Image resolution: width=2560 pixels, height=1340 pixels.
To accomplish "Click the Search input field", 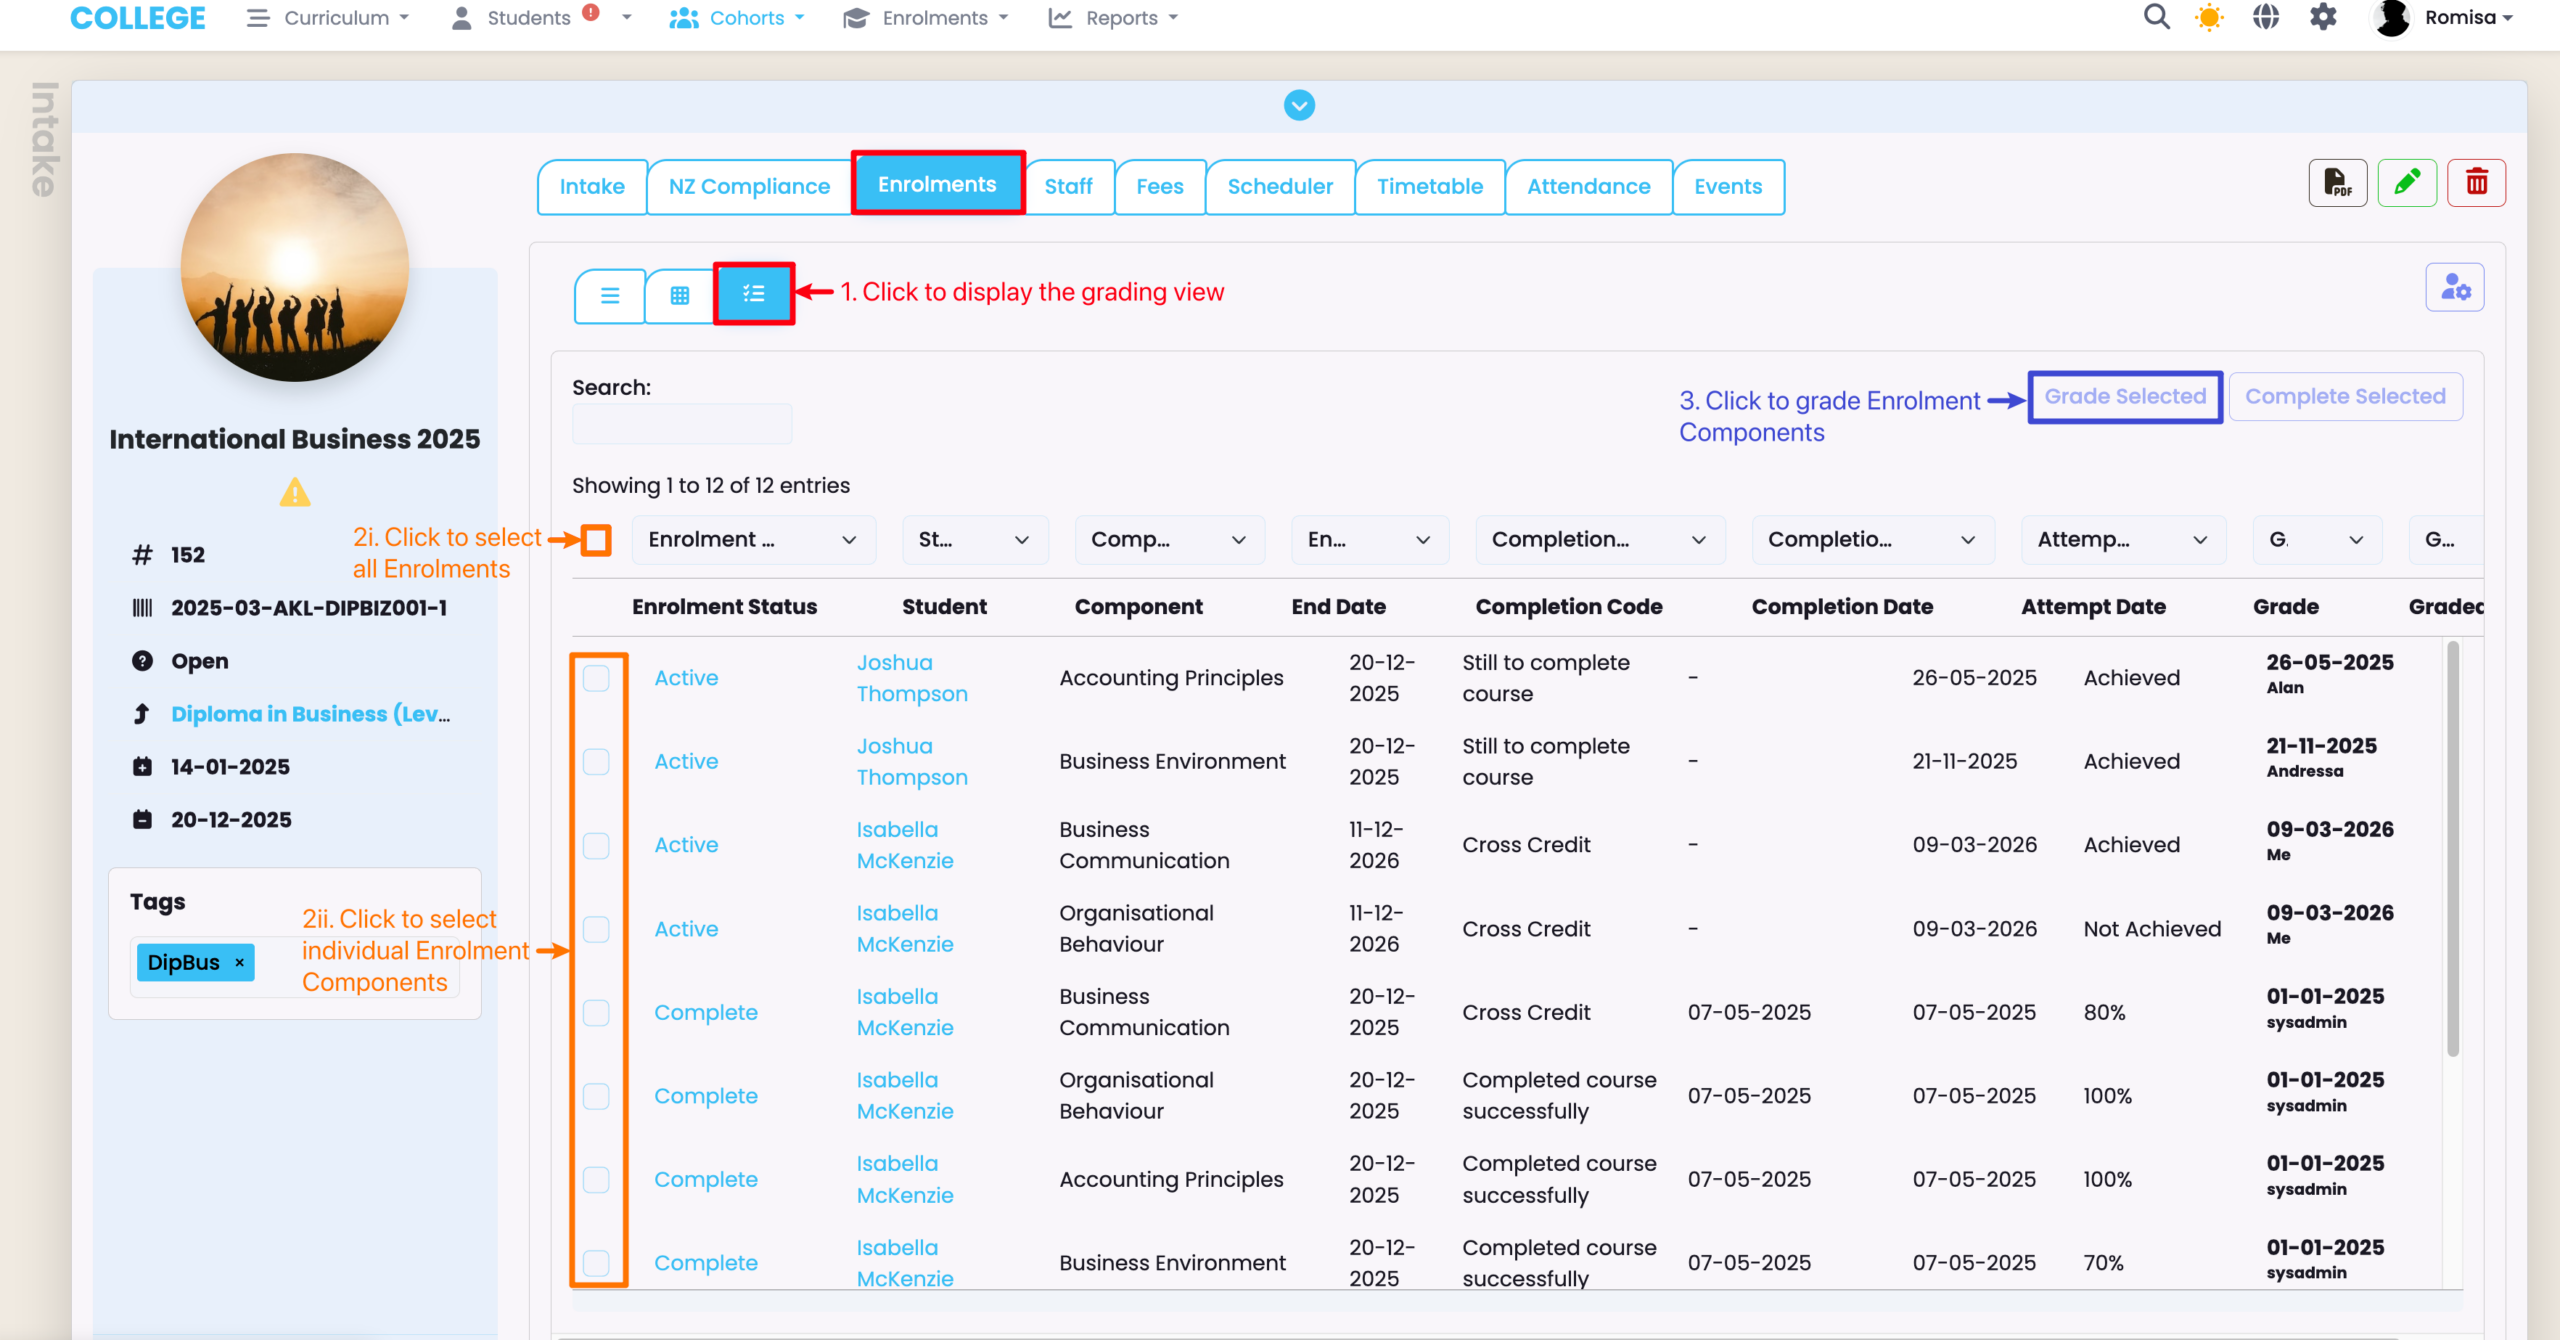I will pos(682,425).
